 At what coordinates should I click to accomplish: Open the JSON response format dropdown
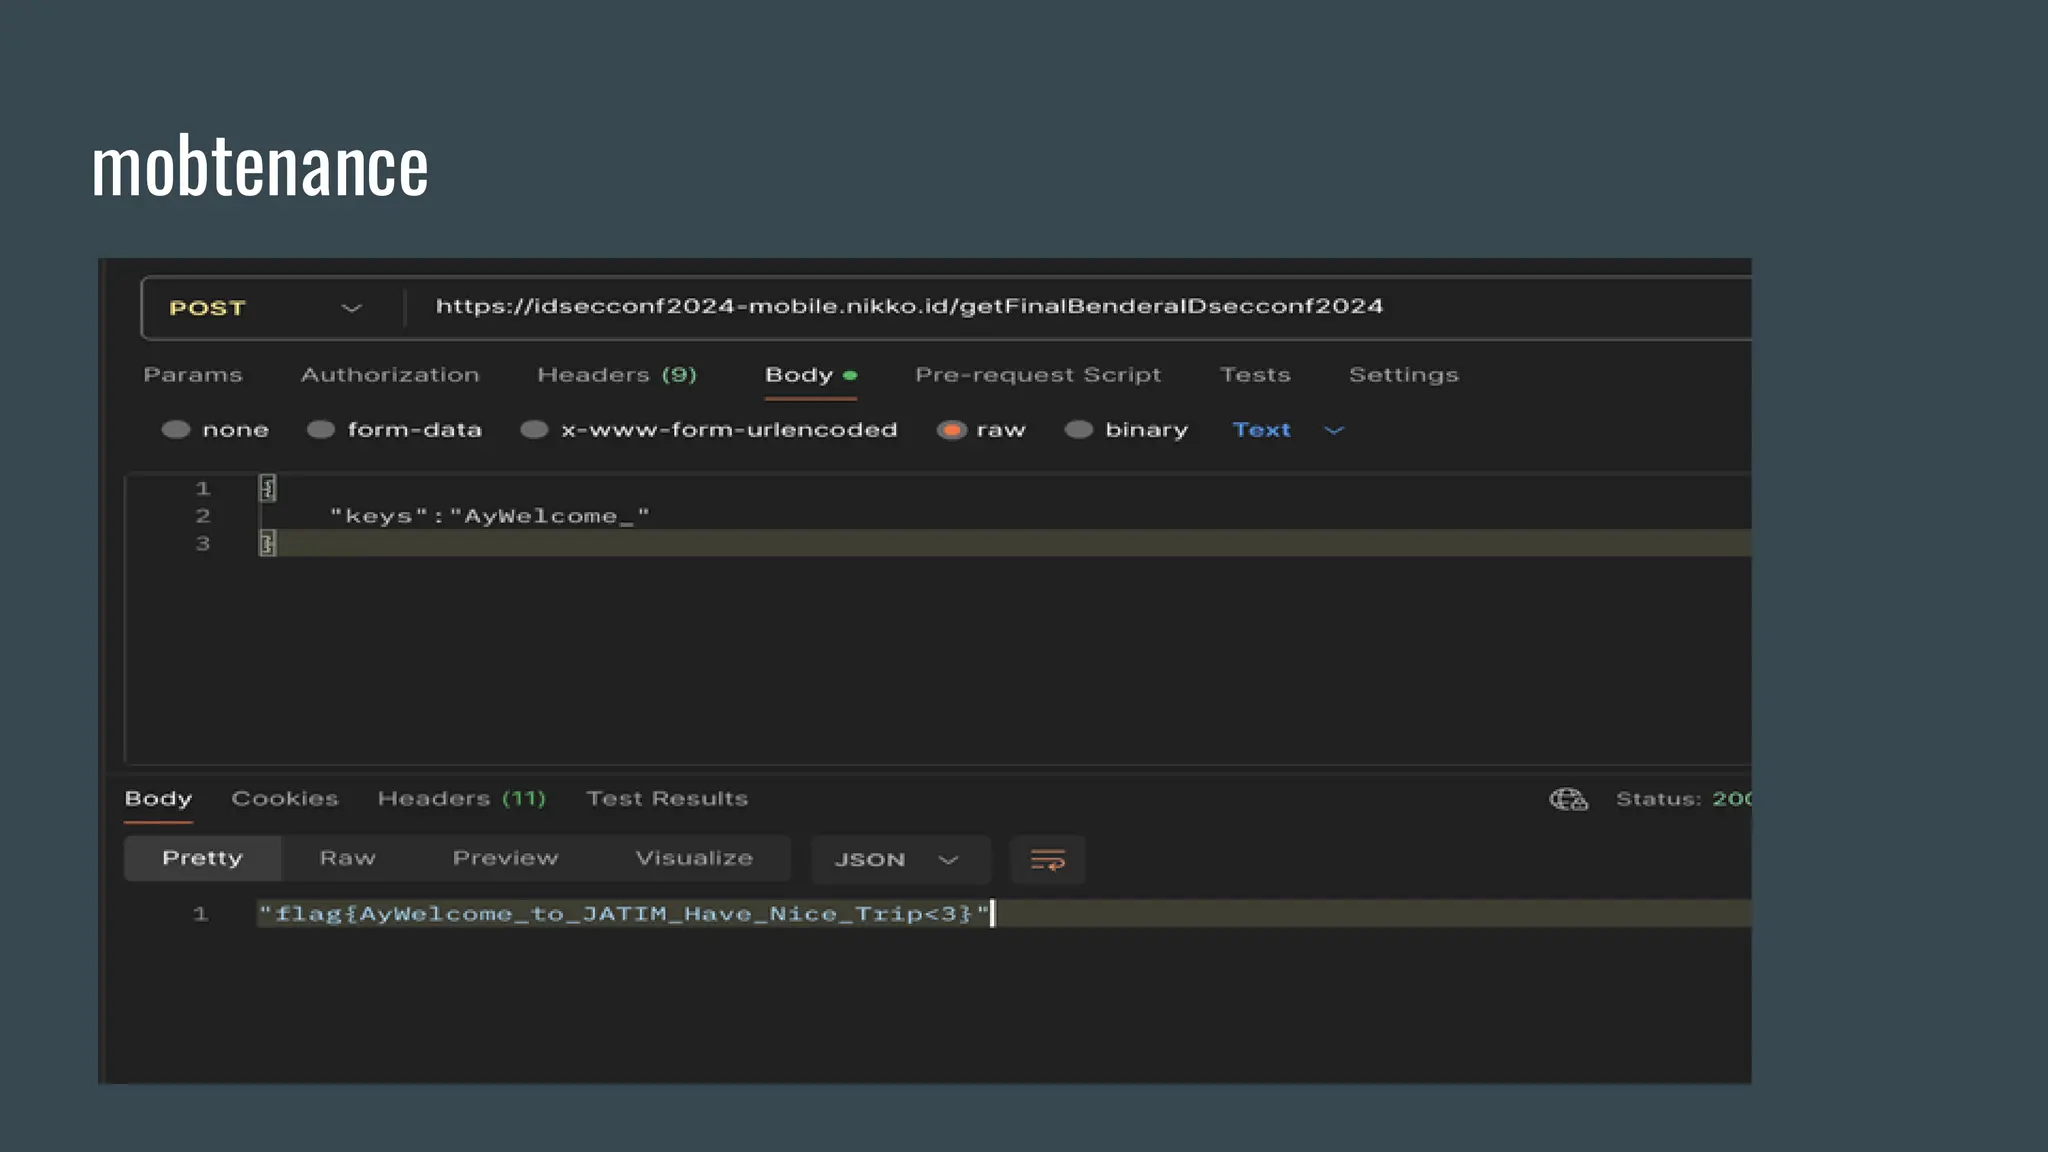tap(897, 860)
